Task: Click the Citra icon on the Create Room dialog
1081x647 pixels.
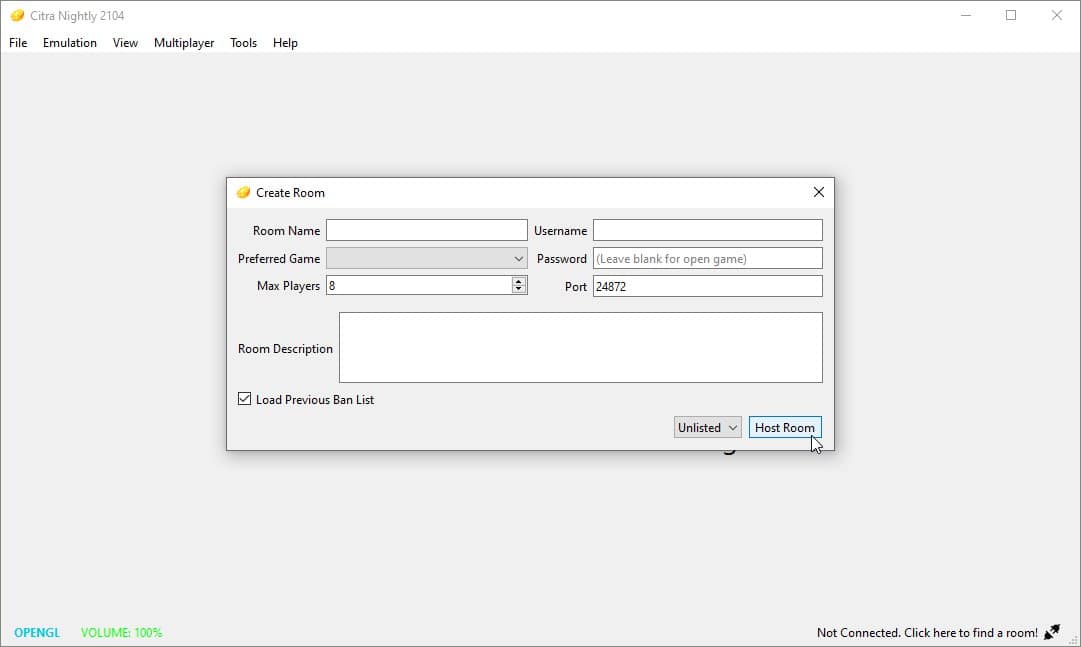Action: point(243,191)
